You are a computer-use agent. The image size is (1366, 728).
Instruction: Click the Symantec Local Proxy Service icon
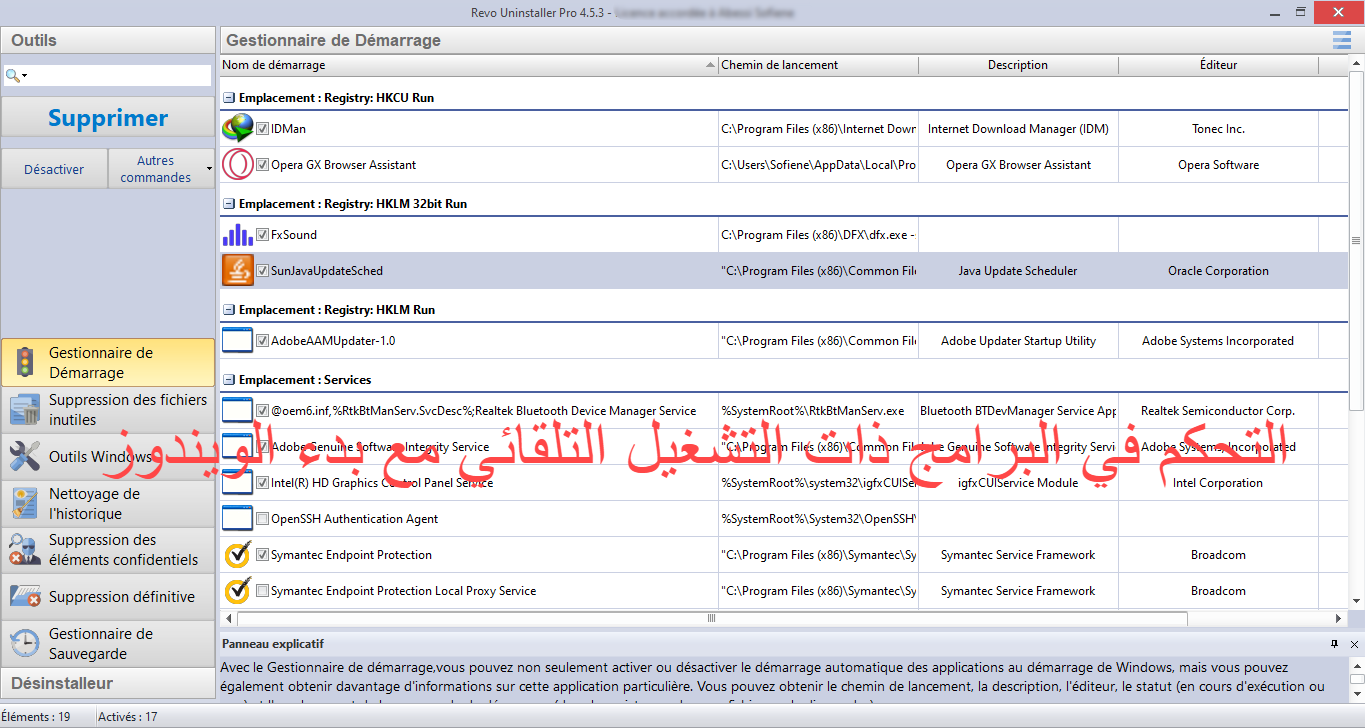(x=237, y=590)
